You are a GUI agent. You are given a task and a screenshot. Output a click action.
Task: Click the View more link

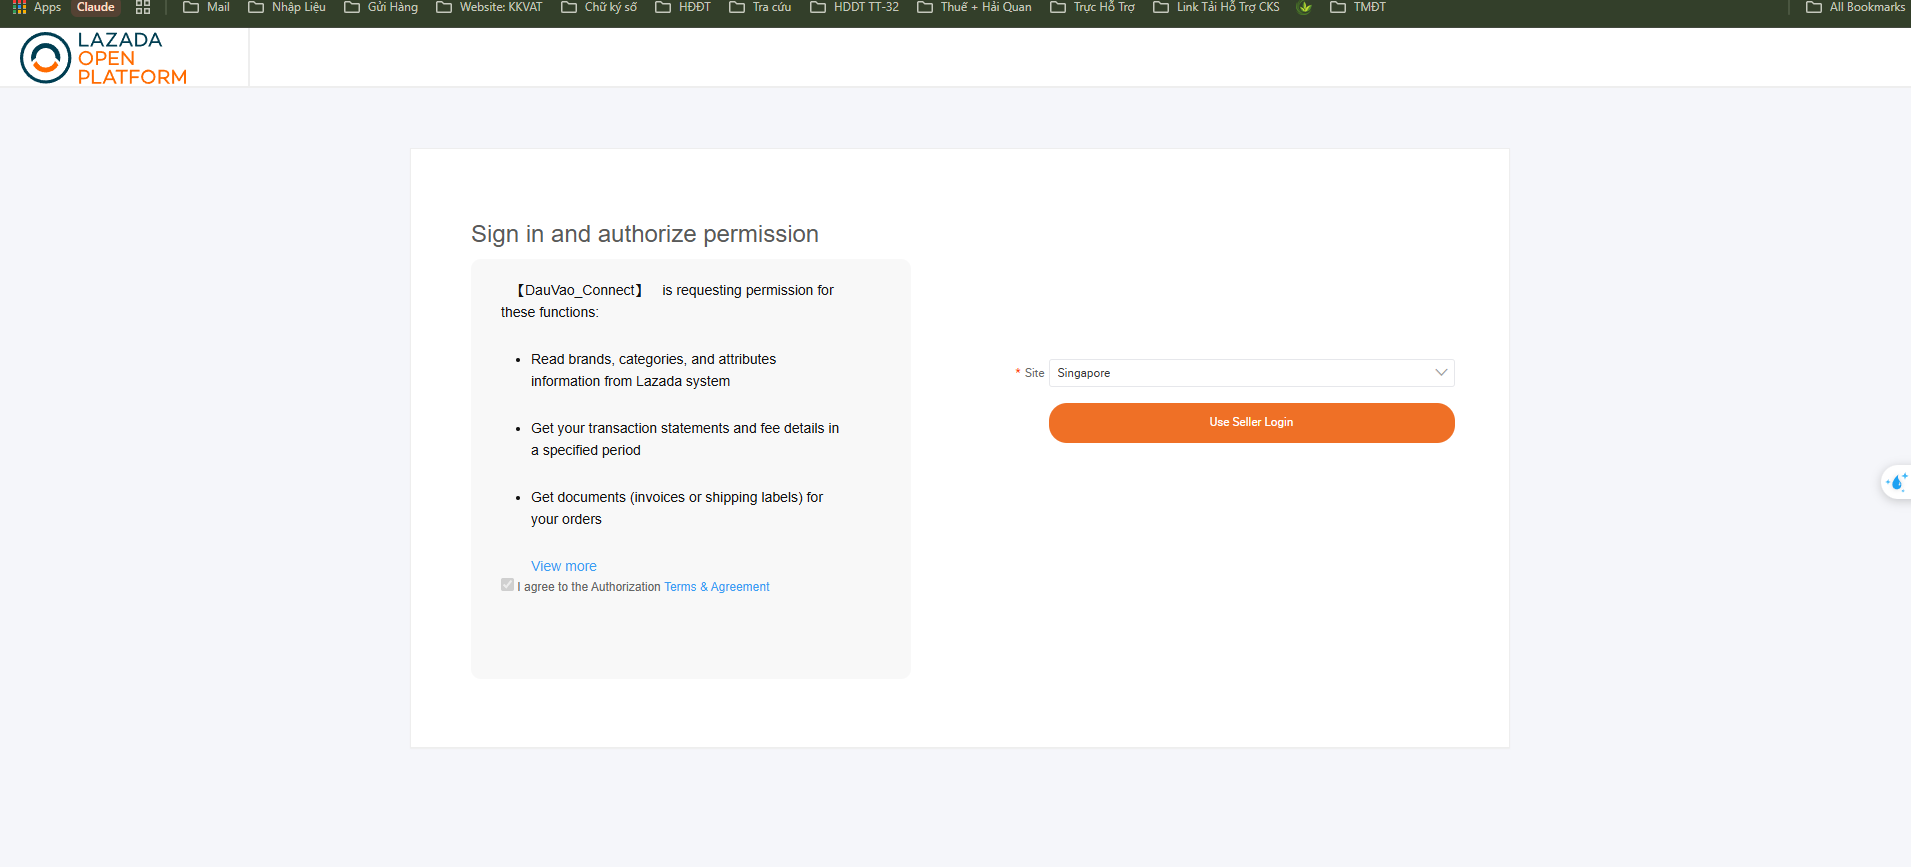tap(564, 566)
